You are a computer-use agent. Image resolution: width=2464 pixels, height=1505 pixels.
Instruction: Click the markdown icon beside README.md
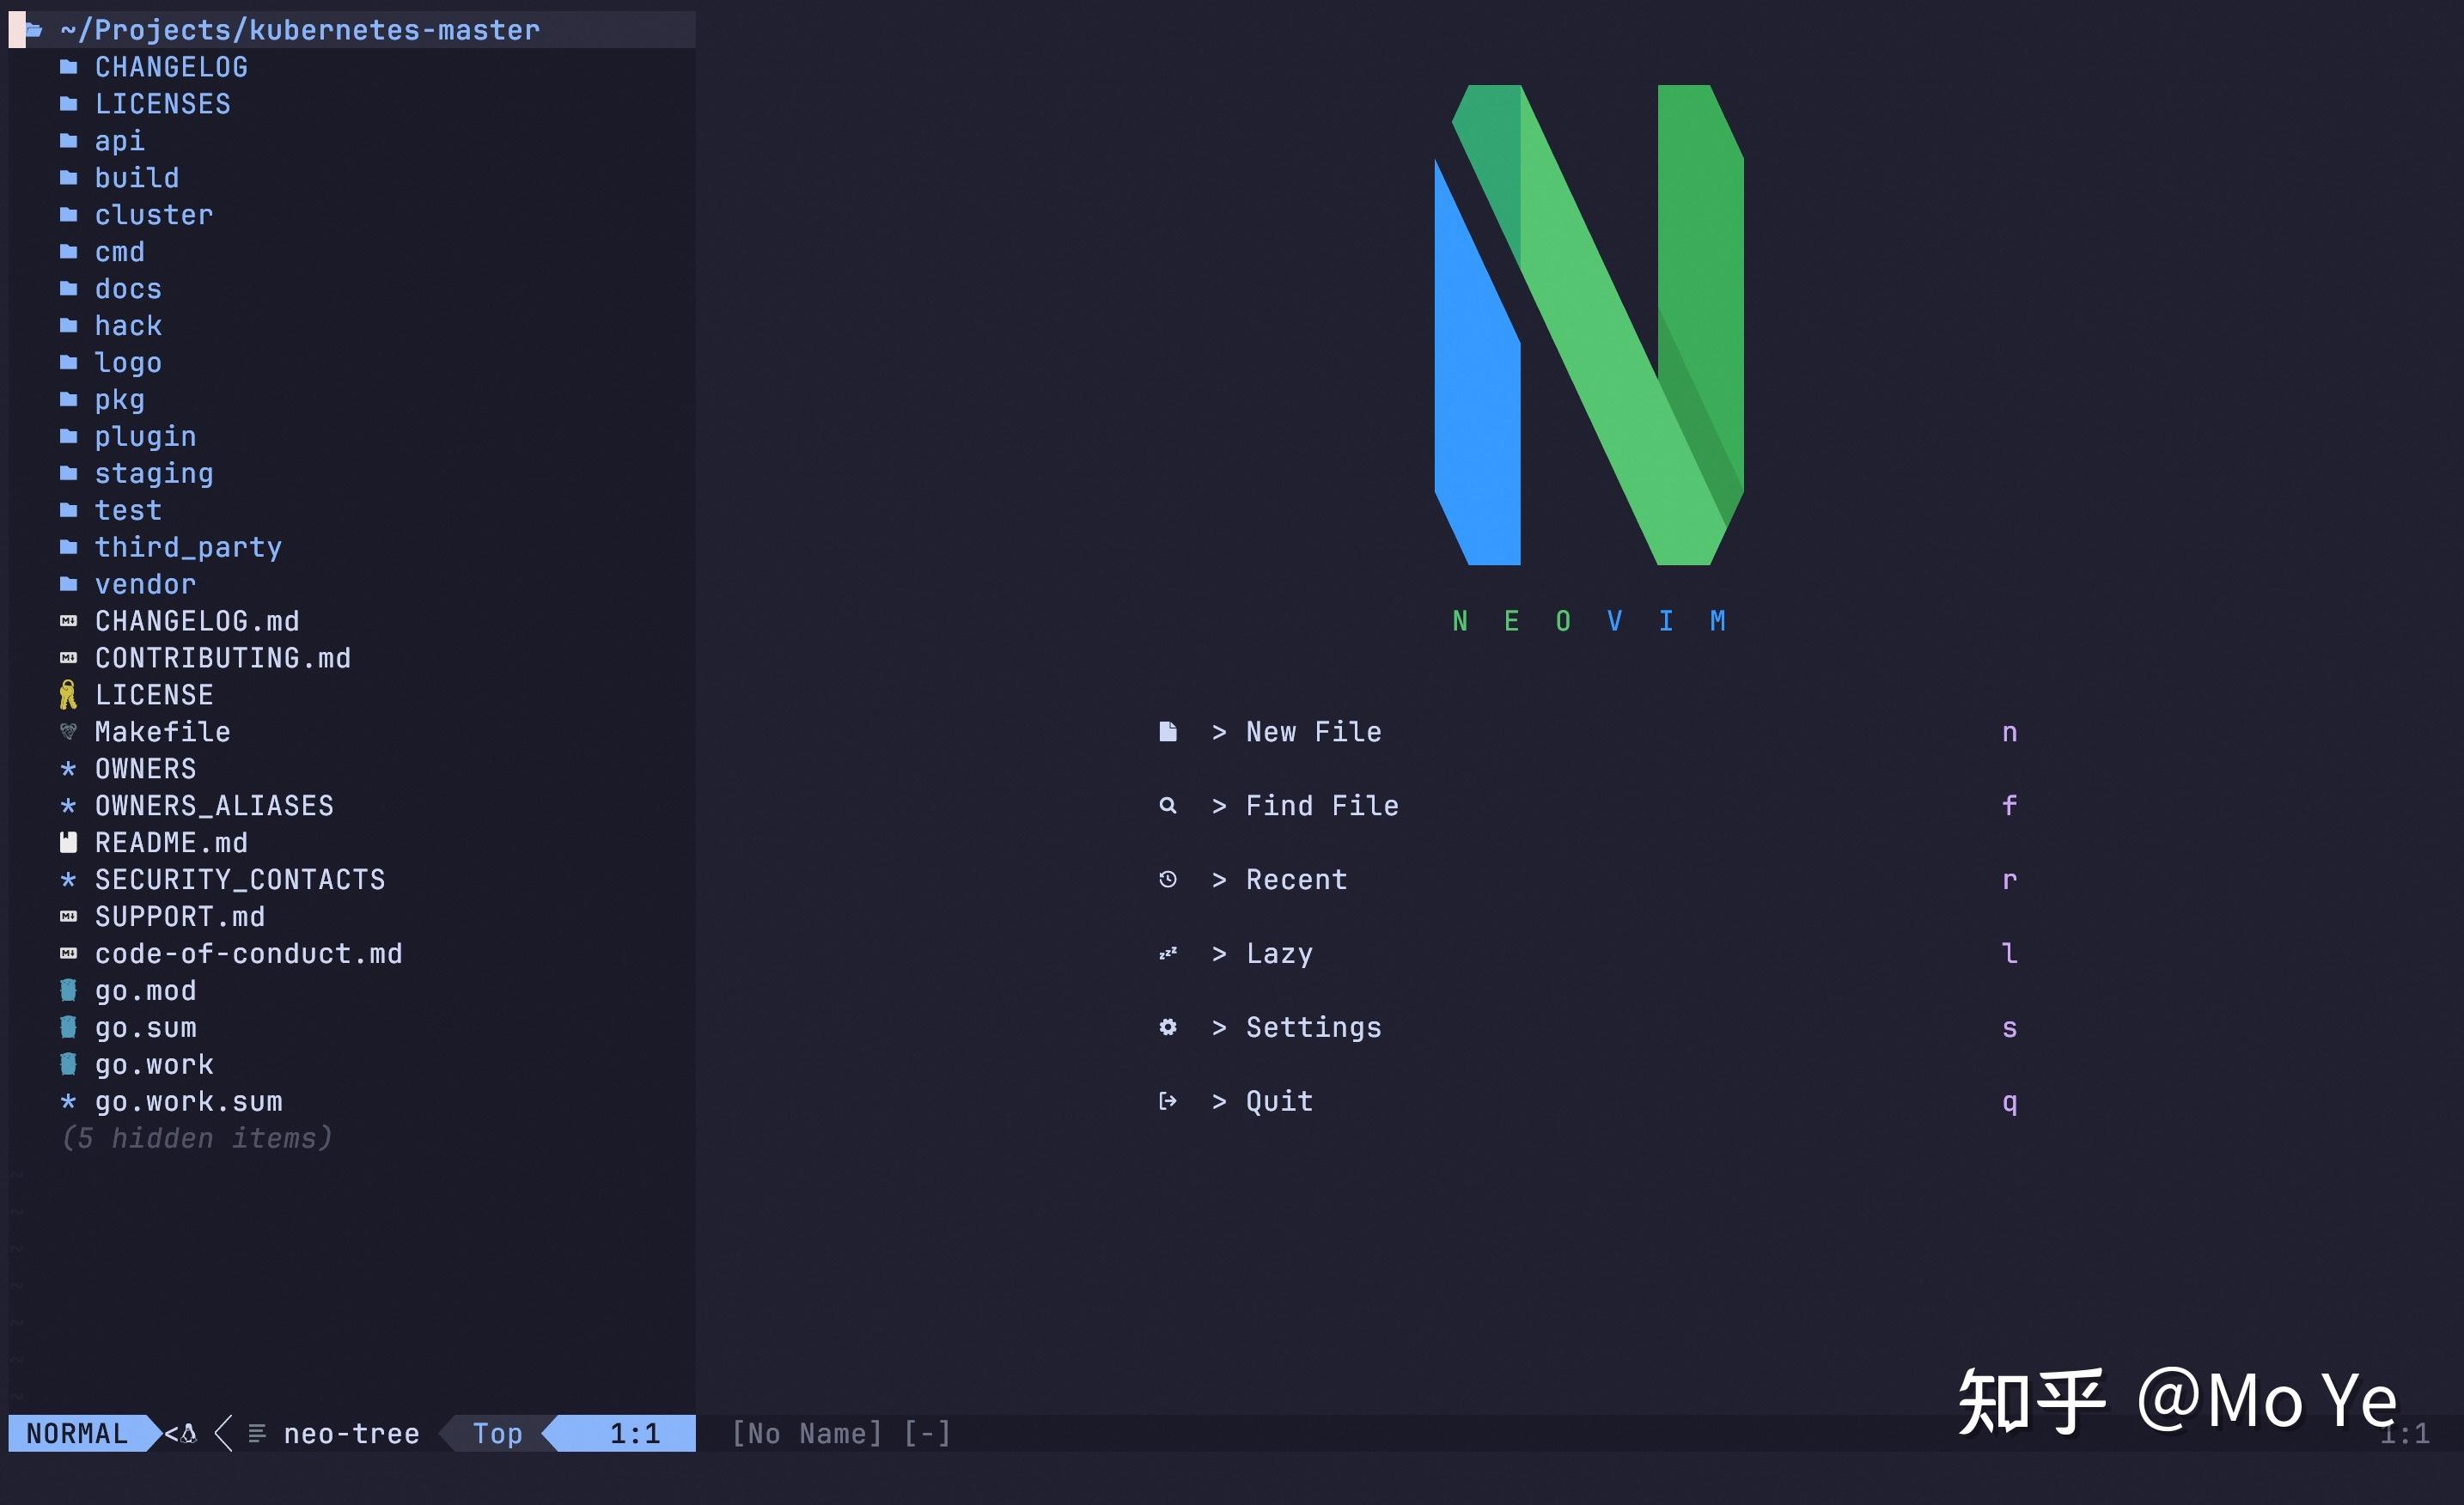pyautogui.click(x=68, y=842)
